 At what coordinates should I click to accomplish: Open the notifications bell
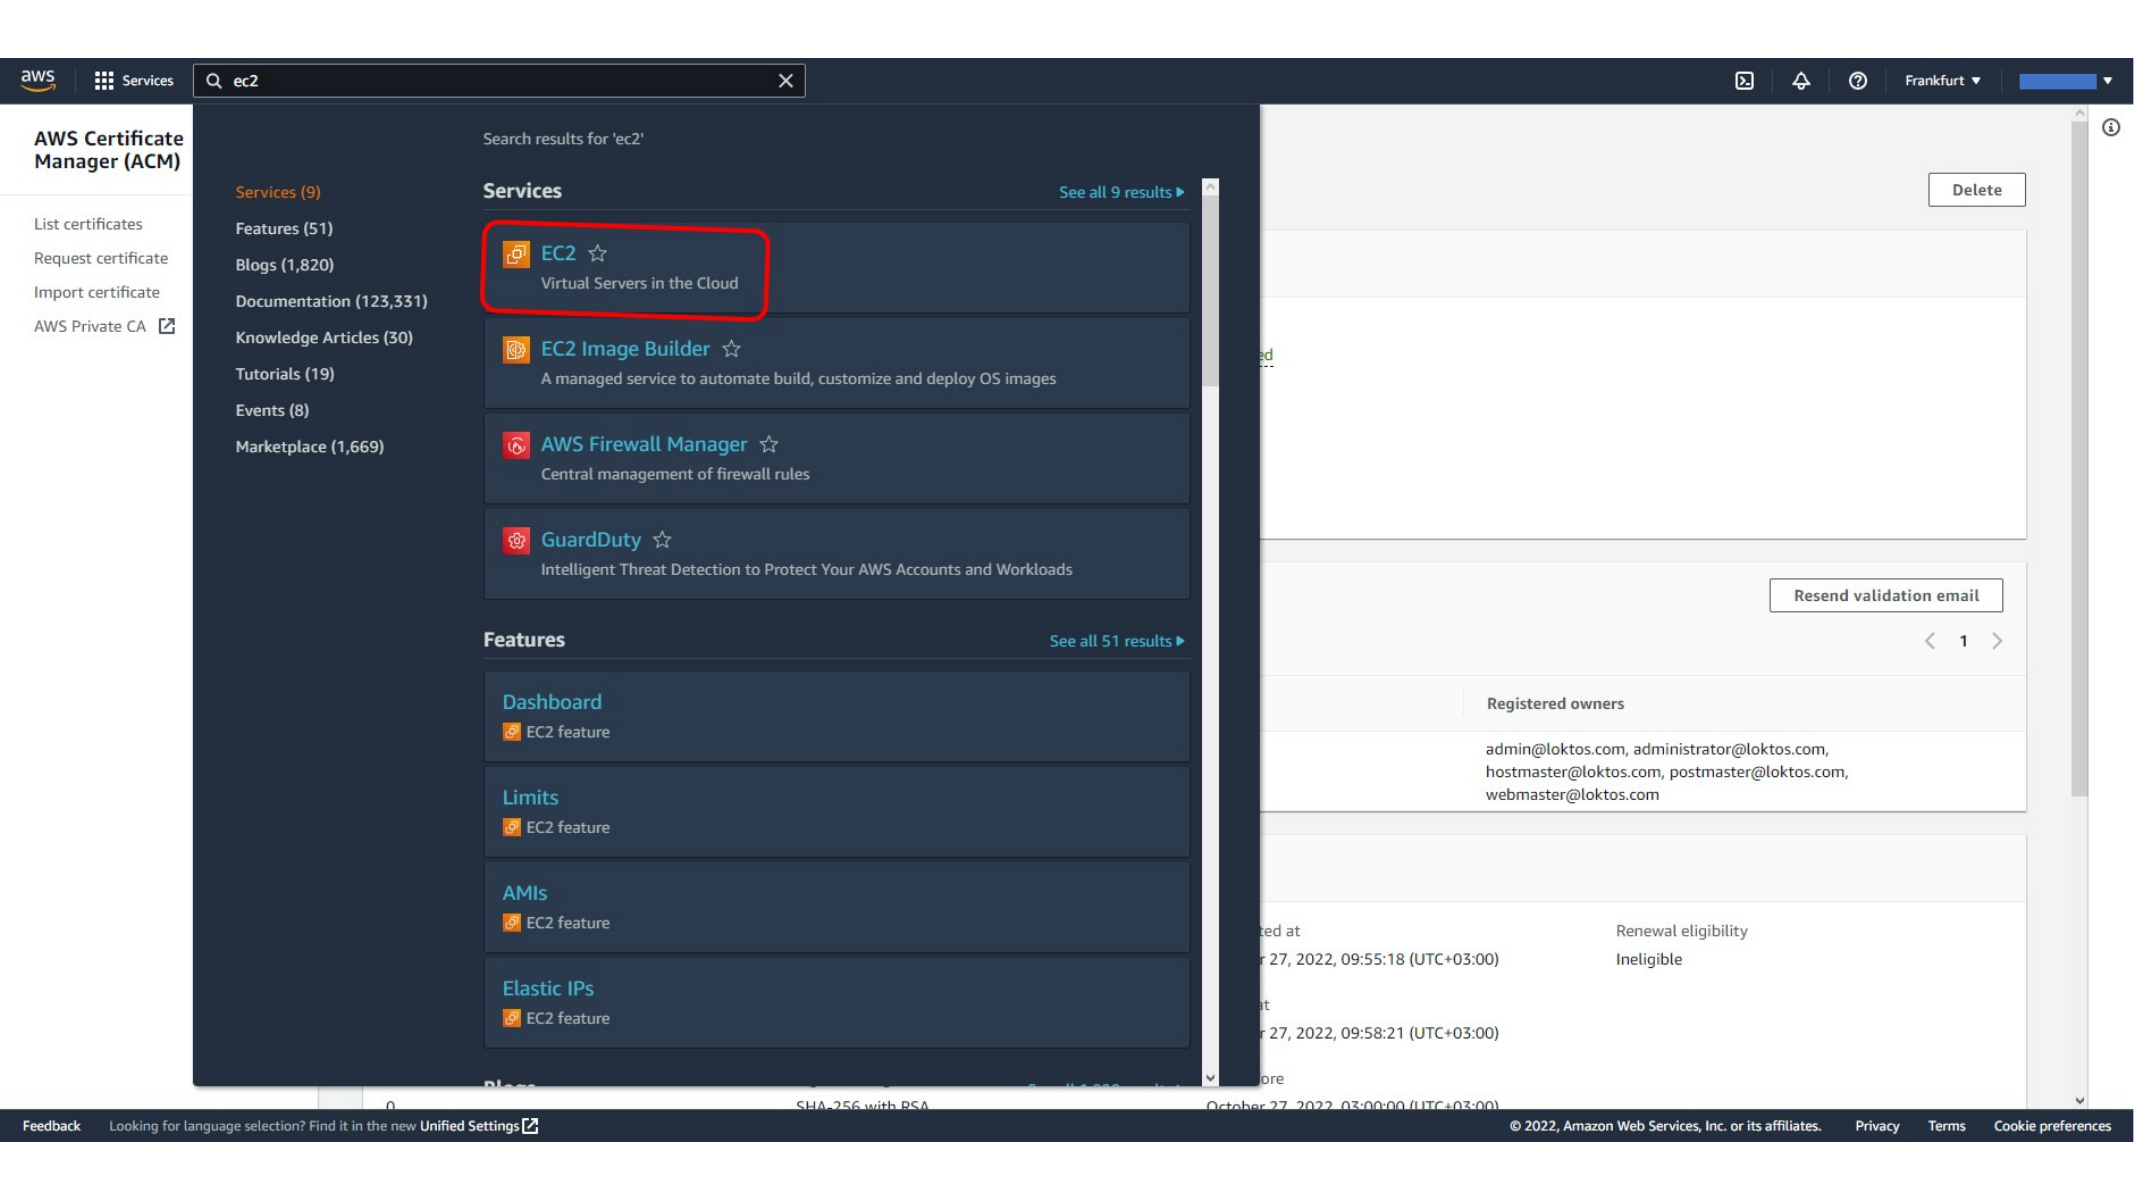coord(1801,81)
